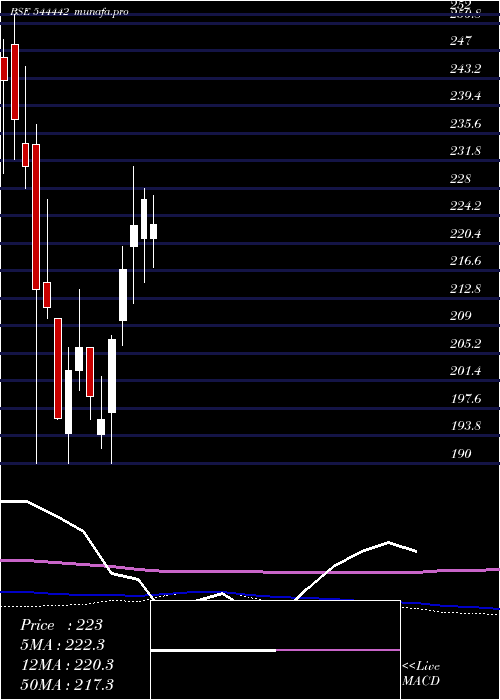Click the 228 price axis label

click(x=461, y=179)
